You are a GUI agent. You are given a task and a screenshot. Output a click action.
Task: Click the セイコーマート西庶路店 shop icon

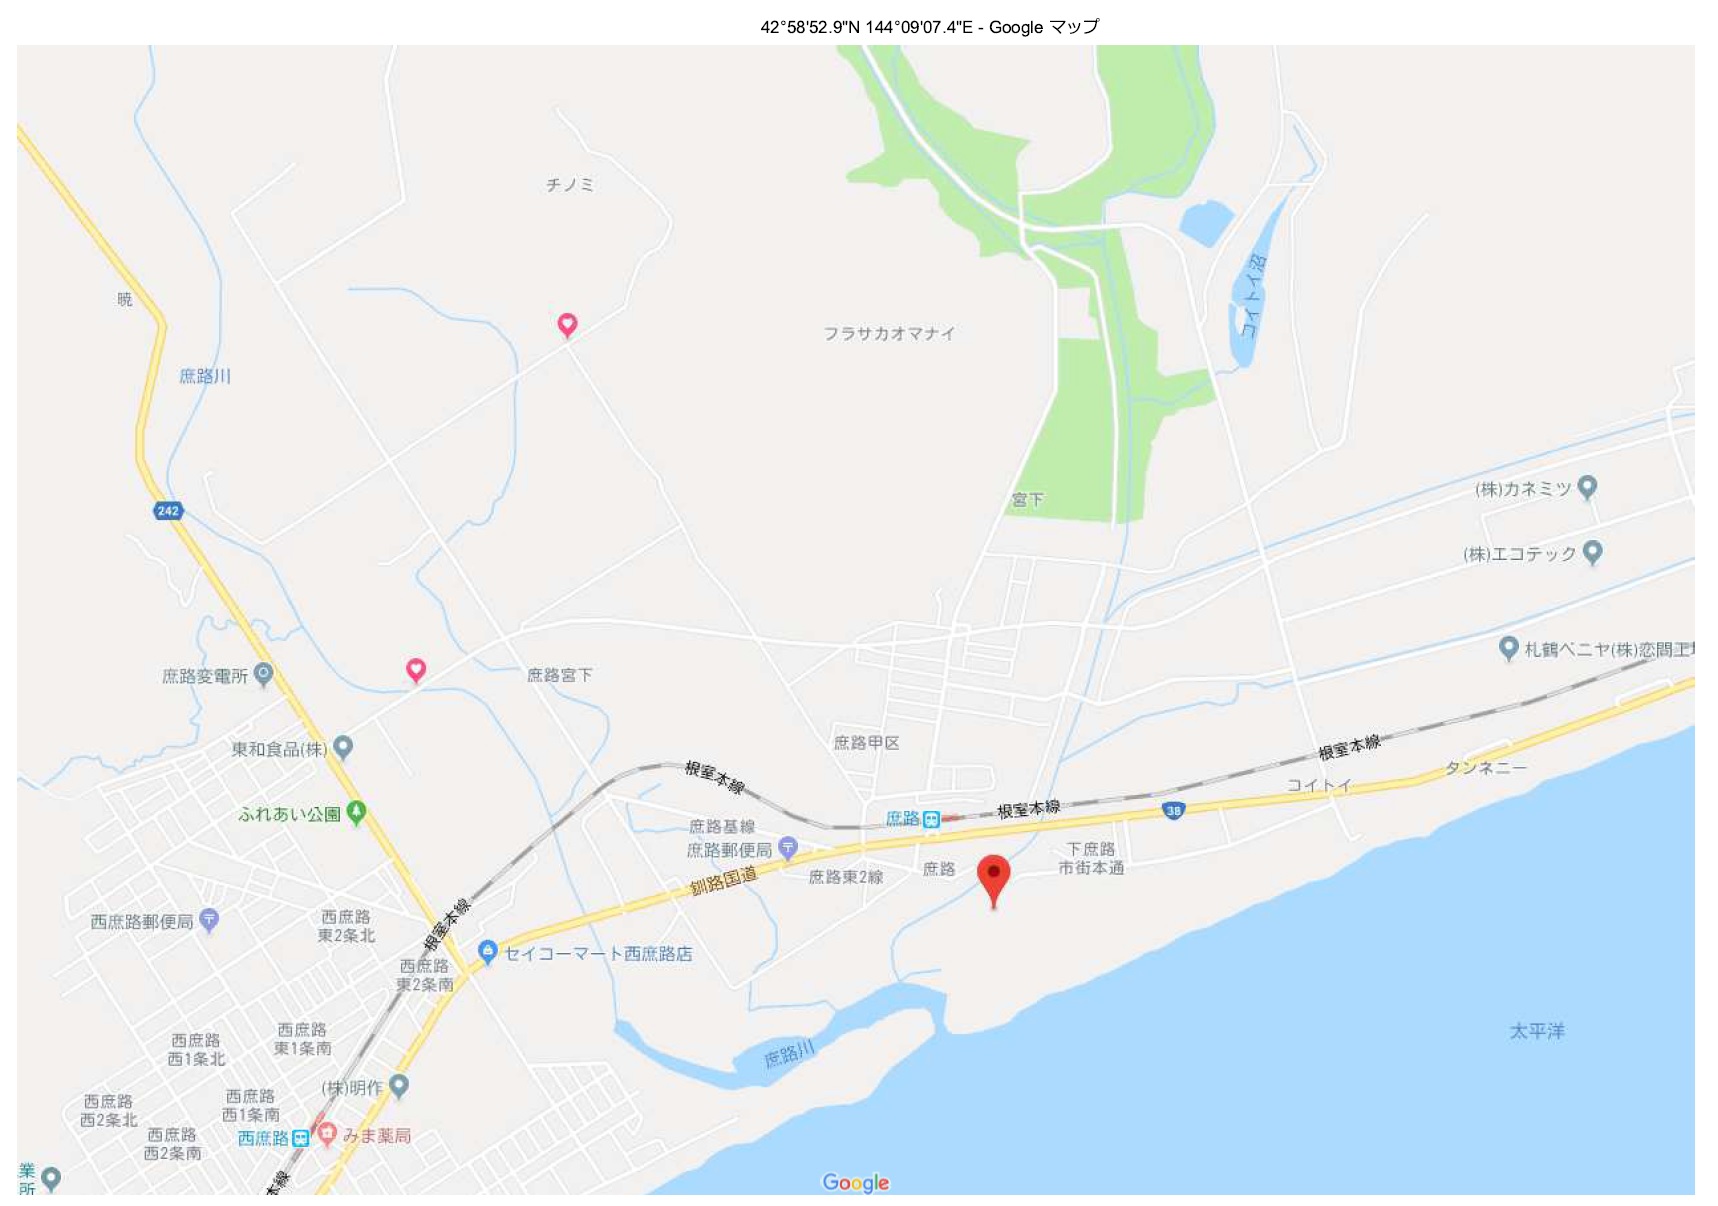pos(487,952)
